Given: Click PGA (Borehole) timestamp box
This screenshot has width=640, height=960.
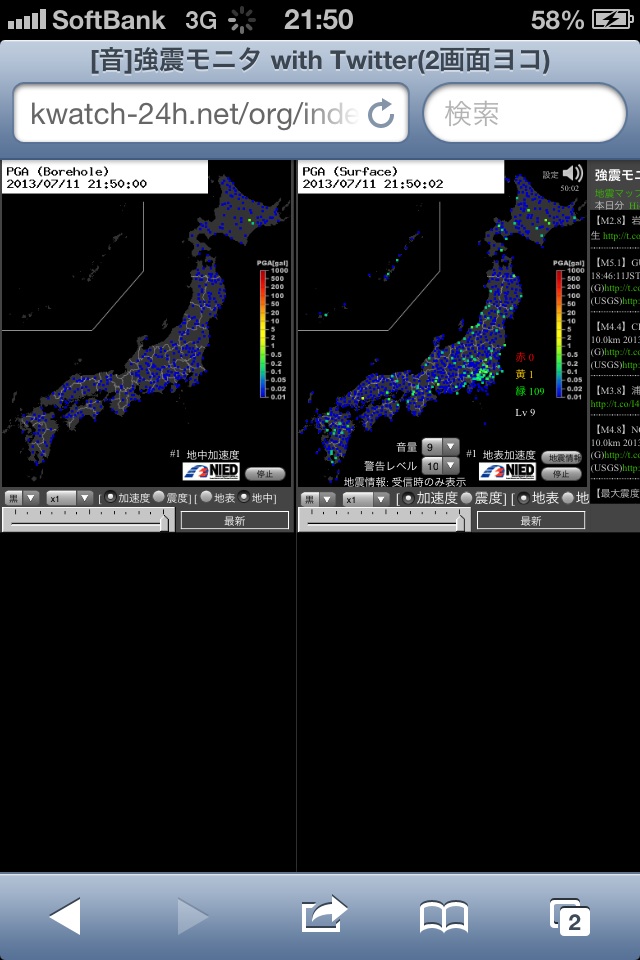Looking at the screenshot, I should [x=105, y=177].
